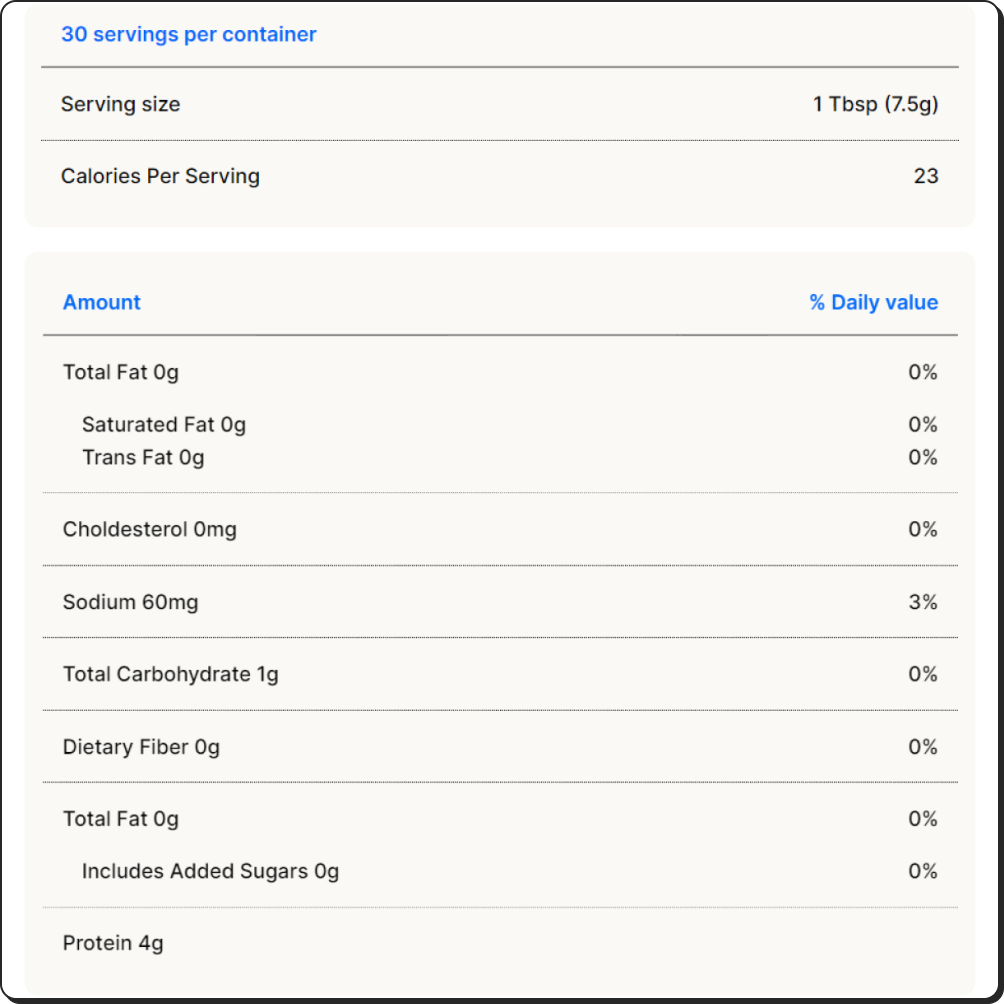
Task: Select the Sodium 60mg row
Action: [500, 602]
